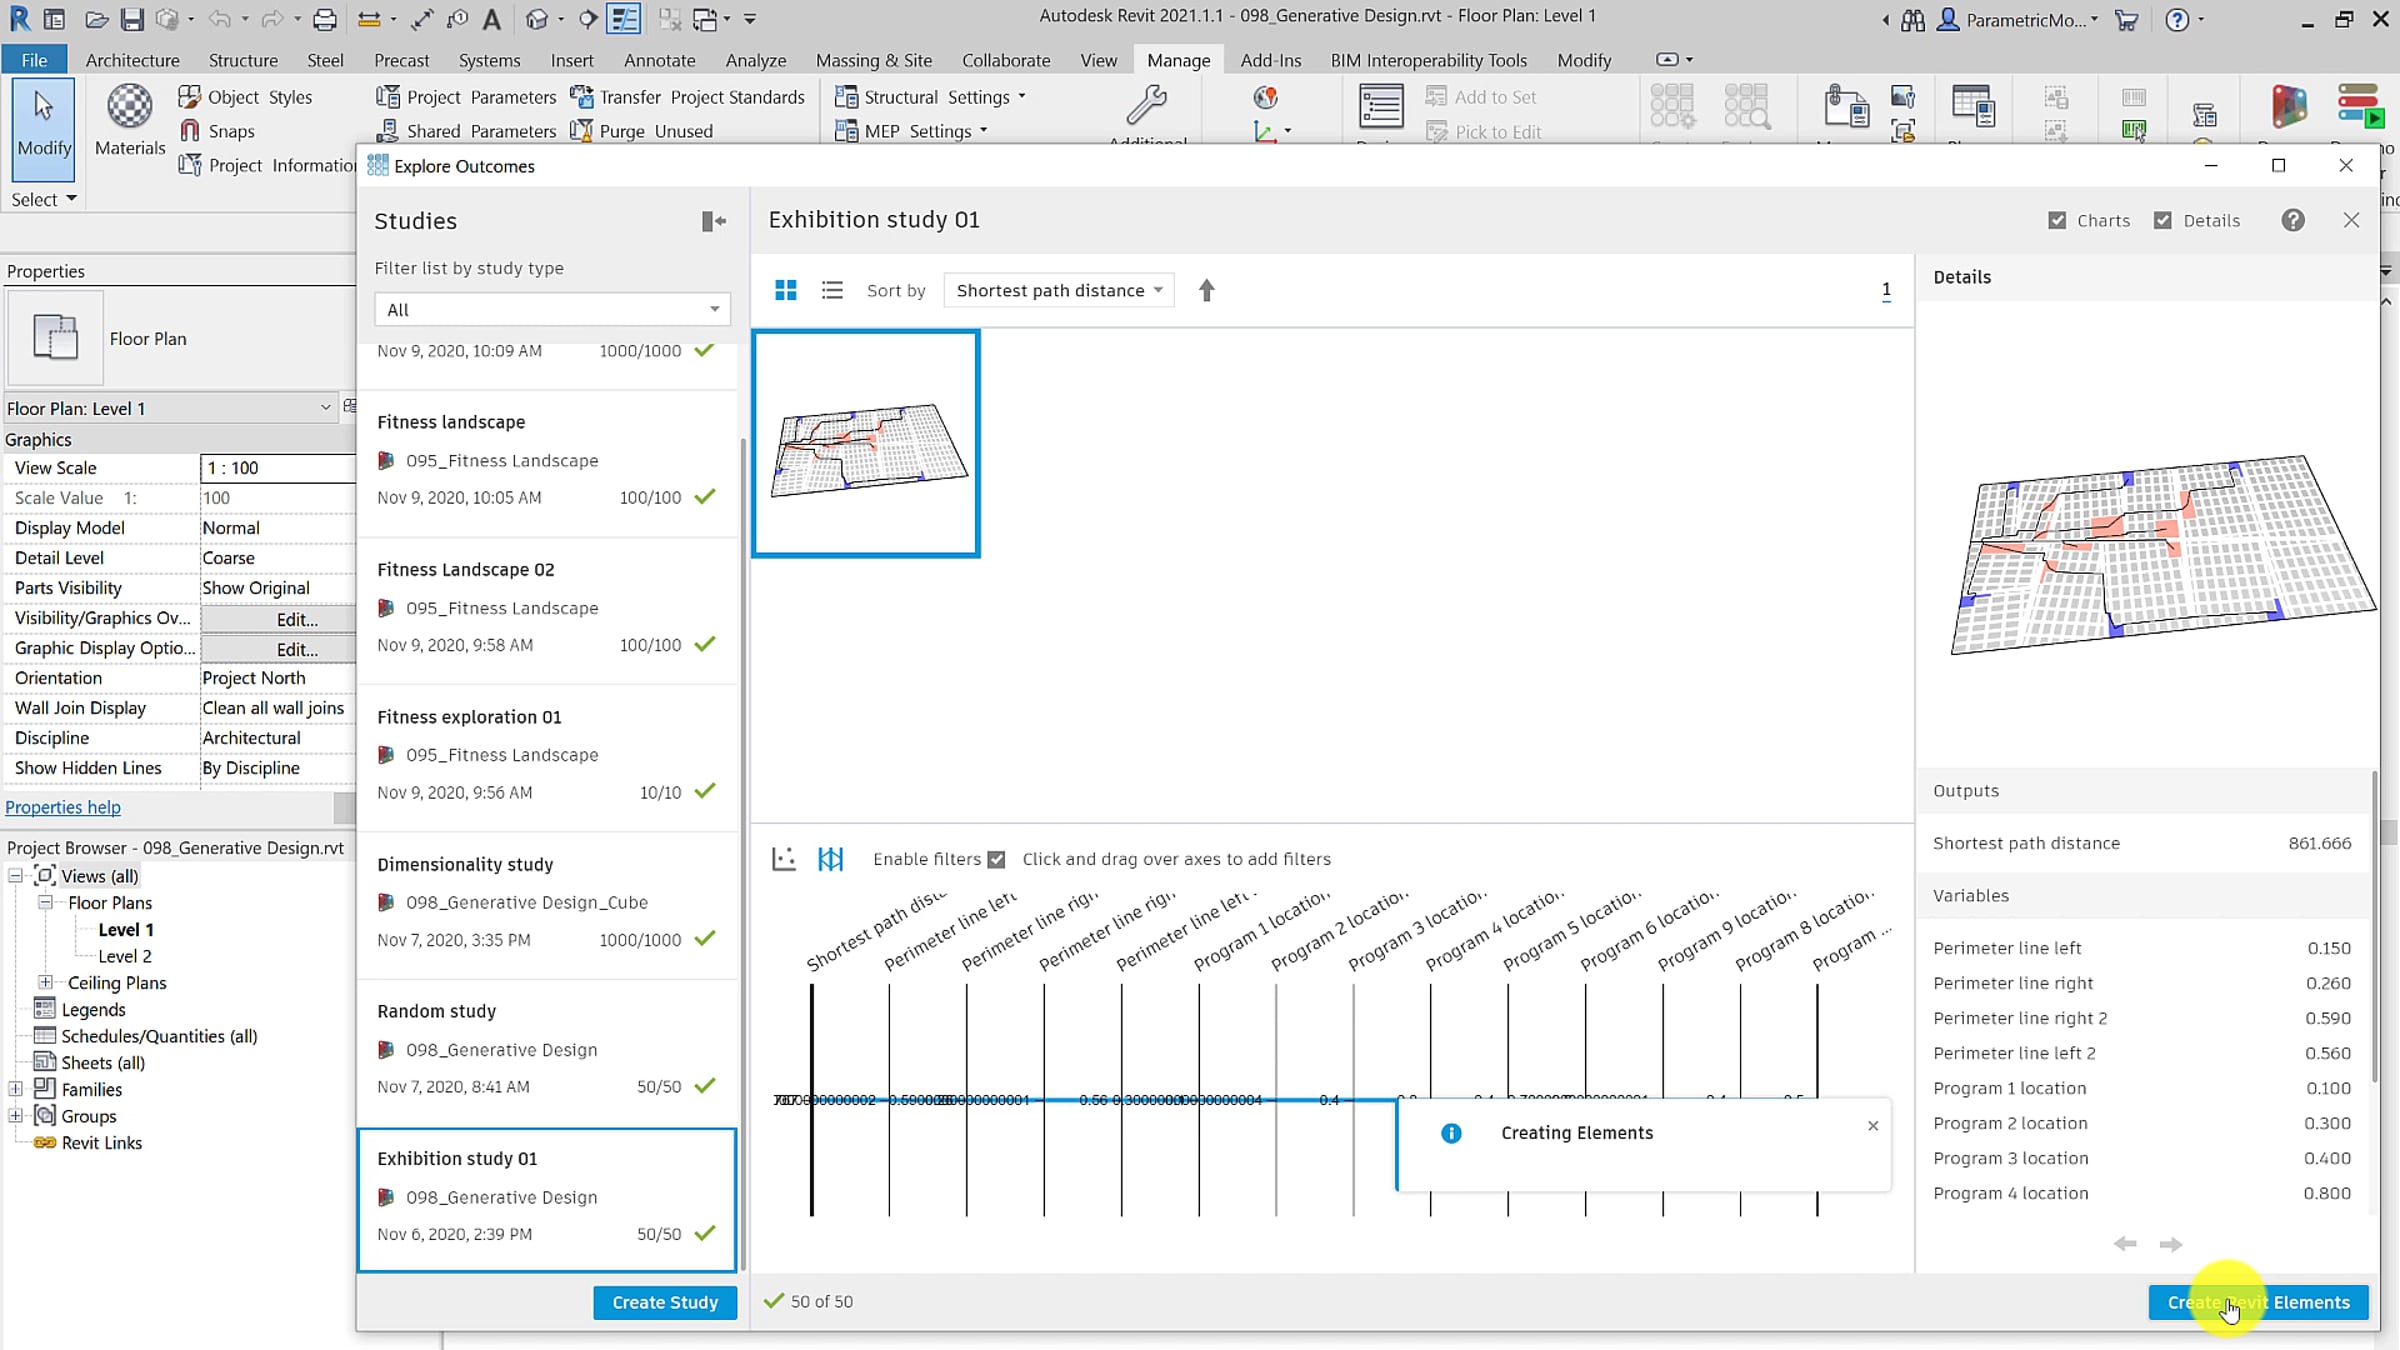This screenshot has width=2400, height=1350.
Task: Open the study type filter dropdown
Action: pos(552,310)
